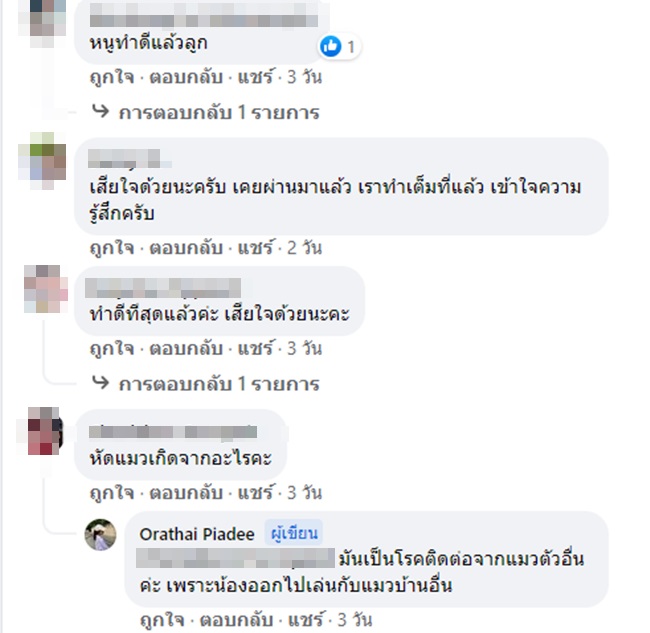Like the ทำดีที่สุดแล้วค่ะ comment
Screen dimensions: 650x633
click(x=112, y=348)
